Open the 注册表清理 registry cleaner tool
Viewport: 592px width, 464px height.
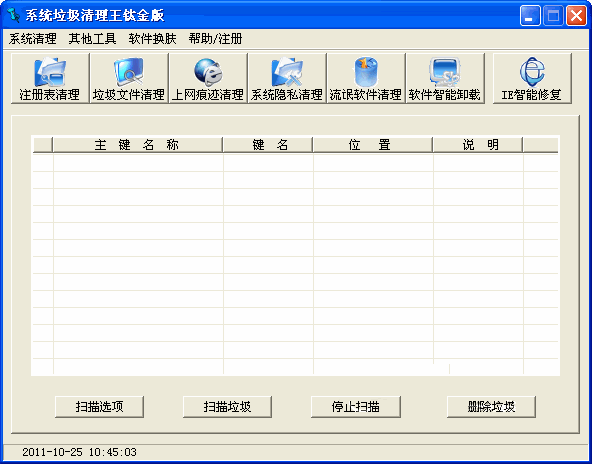click(50, 78)
